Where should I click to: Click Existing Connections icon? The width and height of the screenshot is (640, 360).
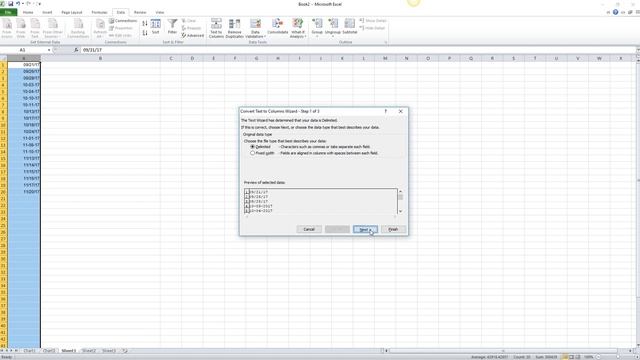pyautogui.click(x=78, y=28)
